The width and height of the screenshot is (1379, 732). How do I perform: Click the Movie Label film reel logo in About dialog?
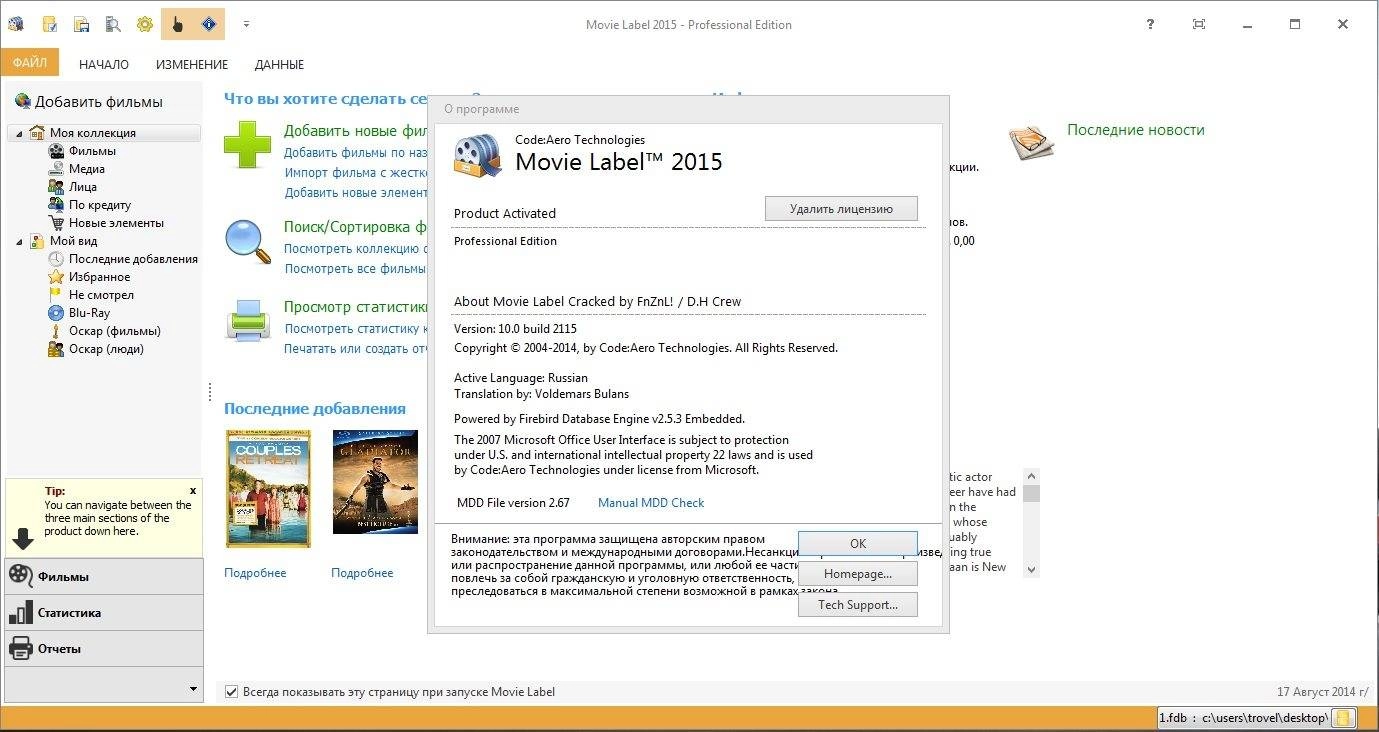click(477, 155)
